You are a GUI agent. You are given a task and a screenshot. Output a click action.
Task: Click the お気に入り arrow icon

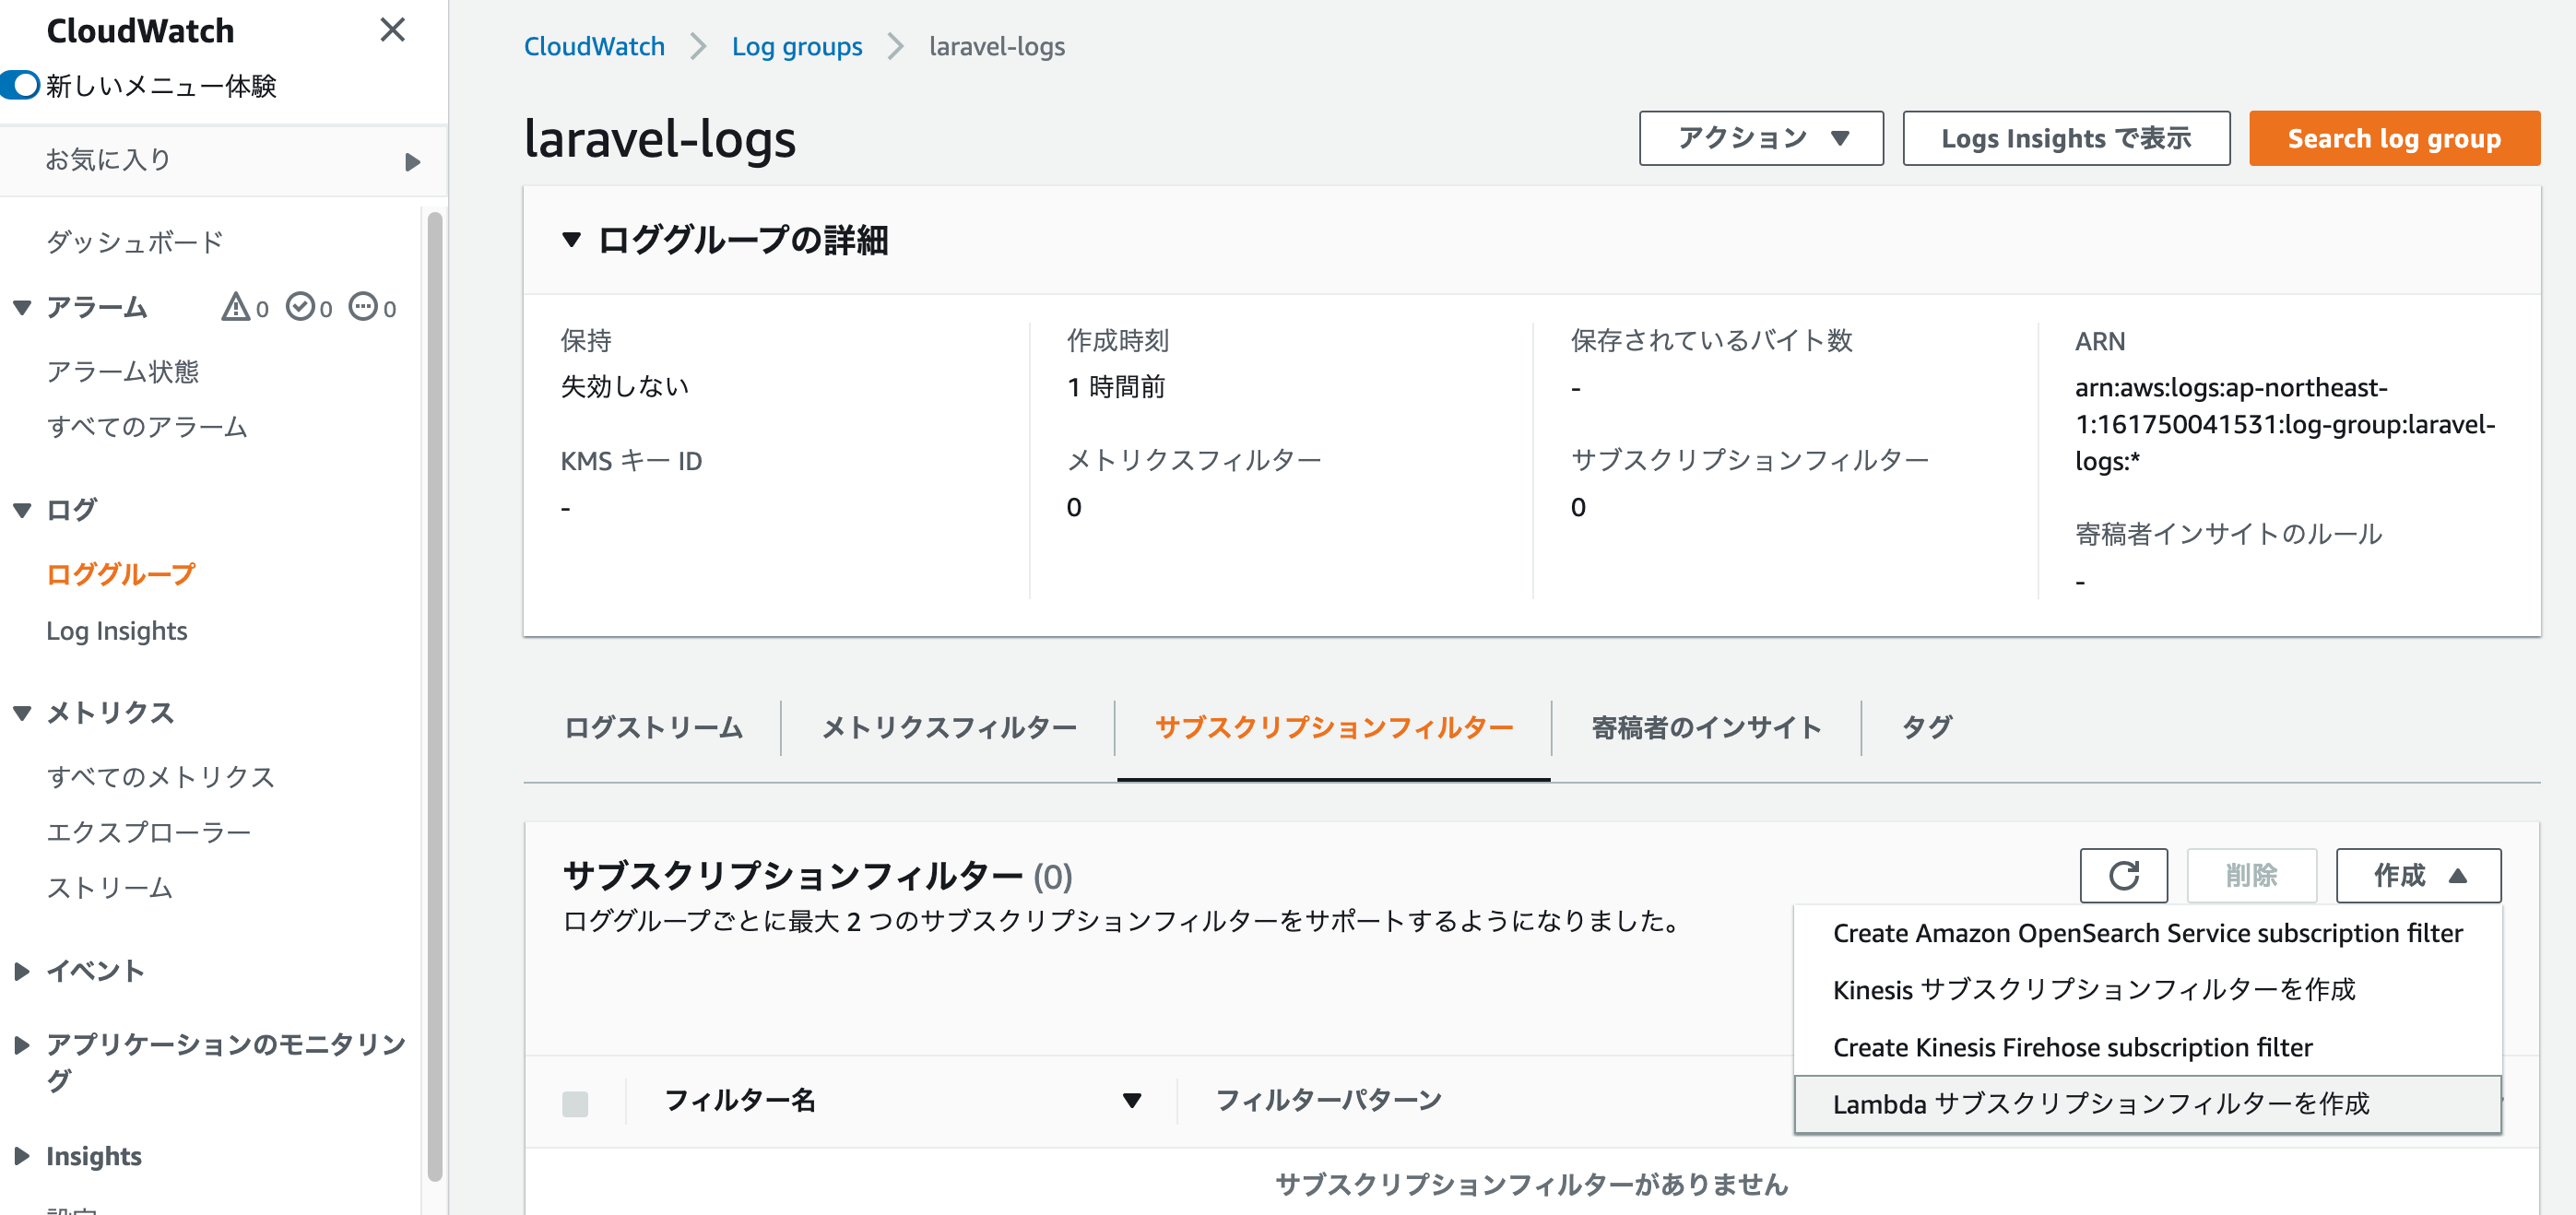[412, 161]
